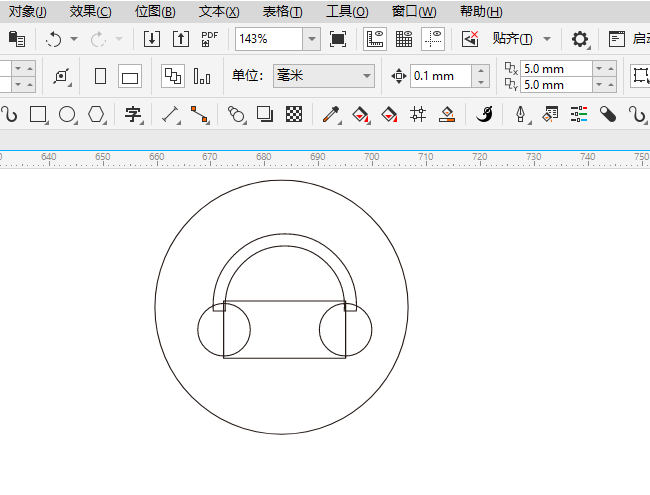Screen dimensions: 650x495
Task: Open the zoom level dropdown at 143%
Action: 311,39
